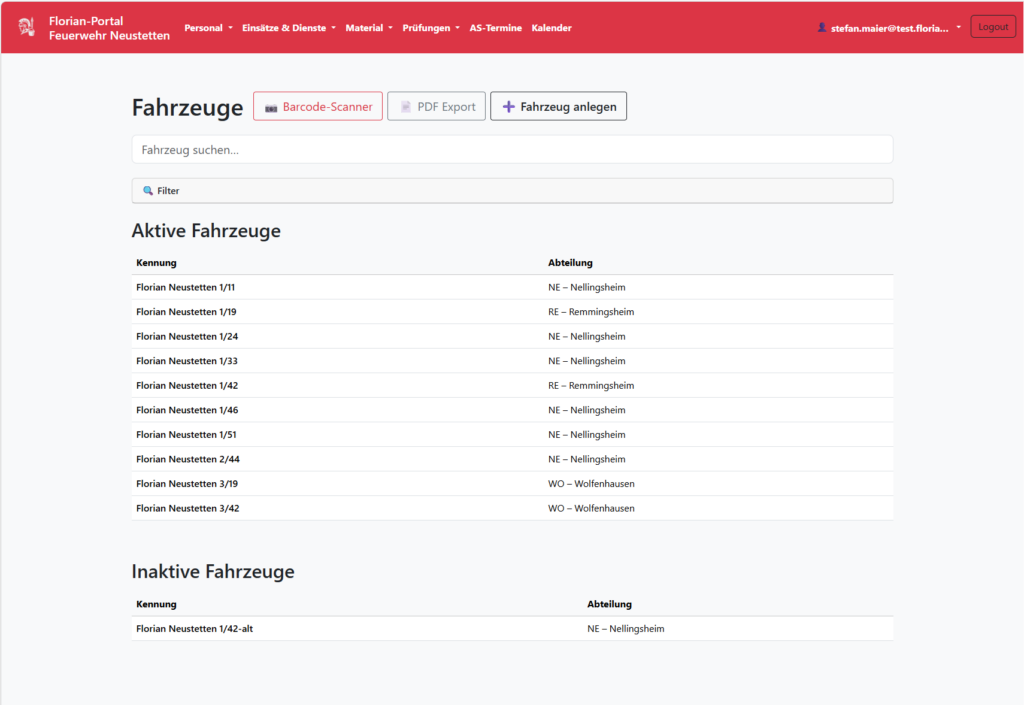1024x705 pixels.
Task: Click the user profile icon in navbar
Action: click(x=822, y=28)
